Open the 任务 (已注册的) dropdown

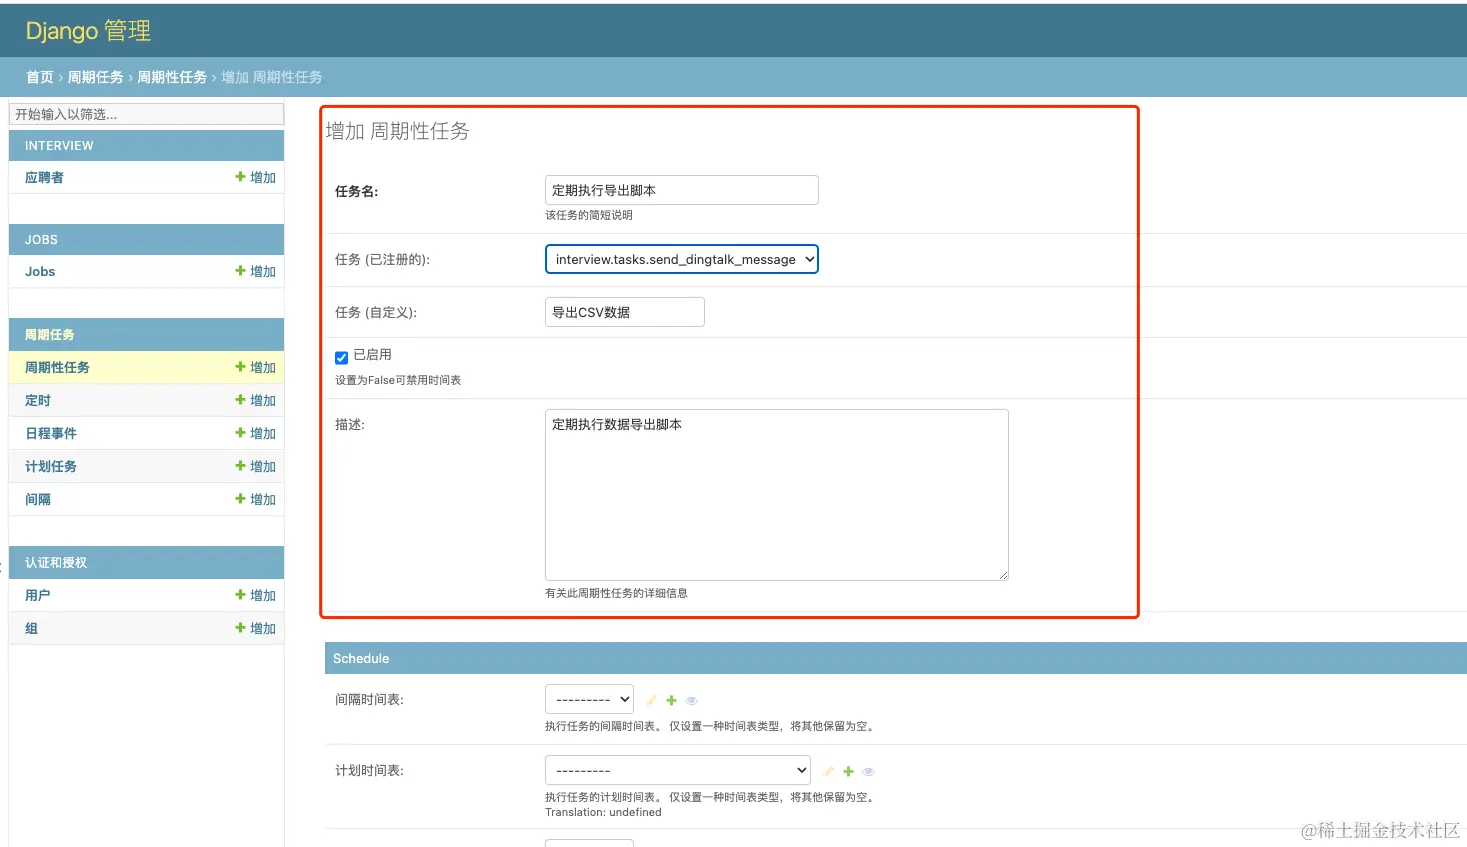click(x=681, y=259)
